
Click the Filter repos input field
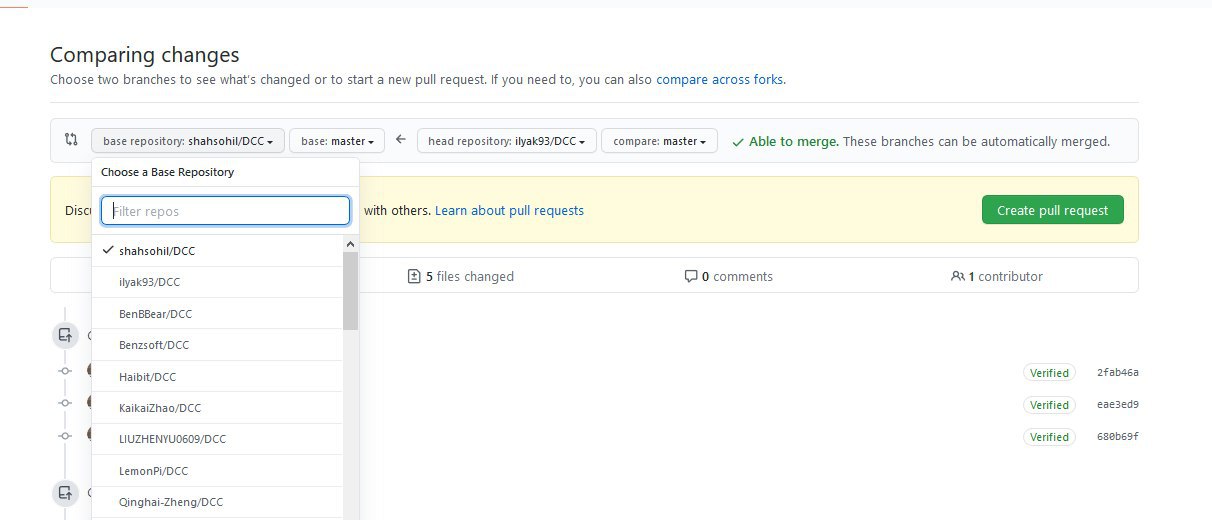226,211
